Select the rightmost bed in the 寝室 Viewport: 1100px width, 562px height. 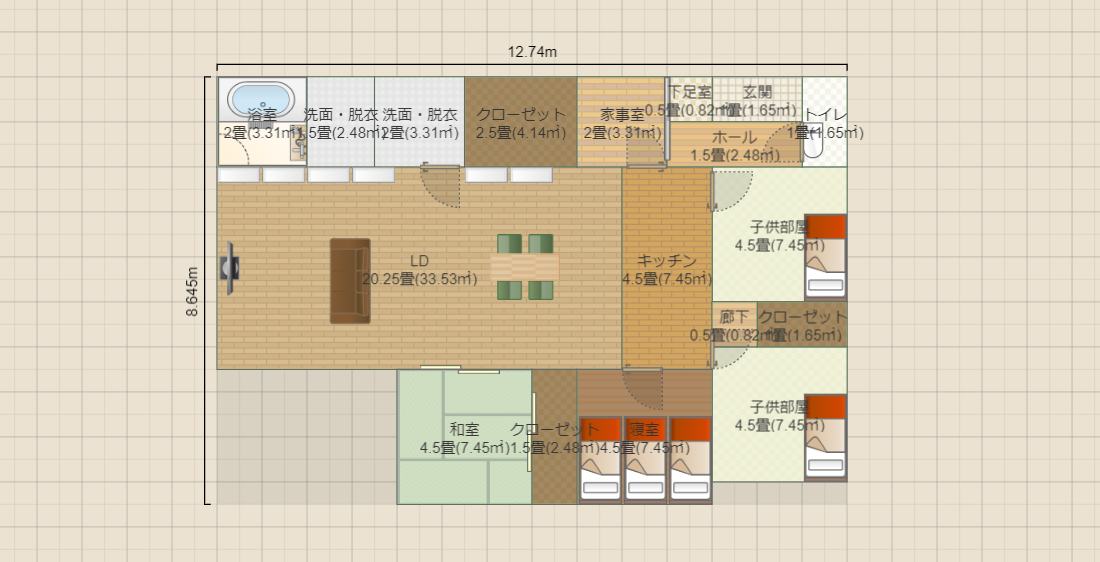pos(690,460)
